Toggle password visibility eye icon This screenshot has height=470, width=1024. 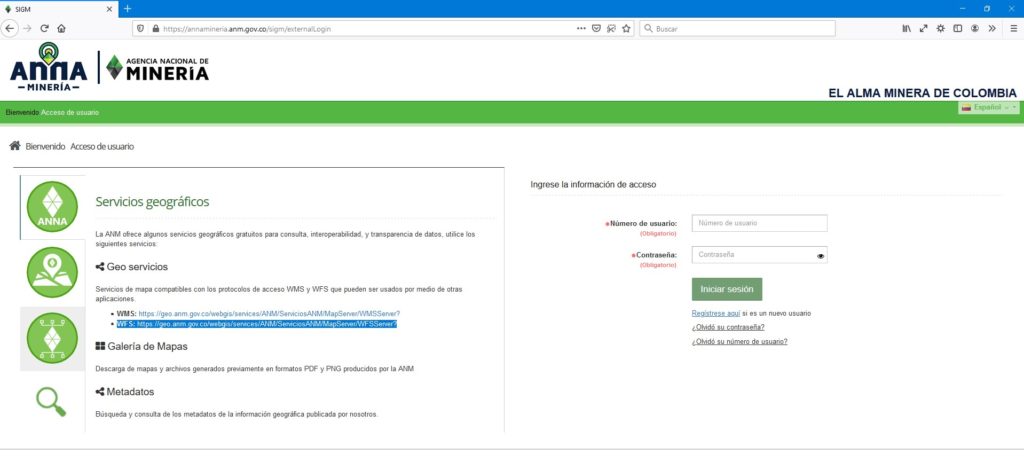pyautogui.click(x=820, y=256)
